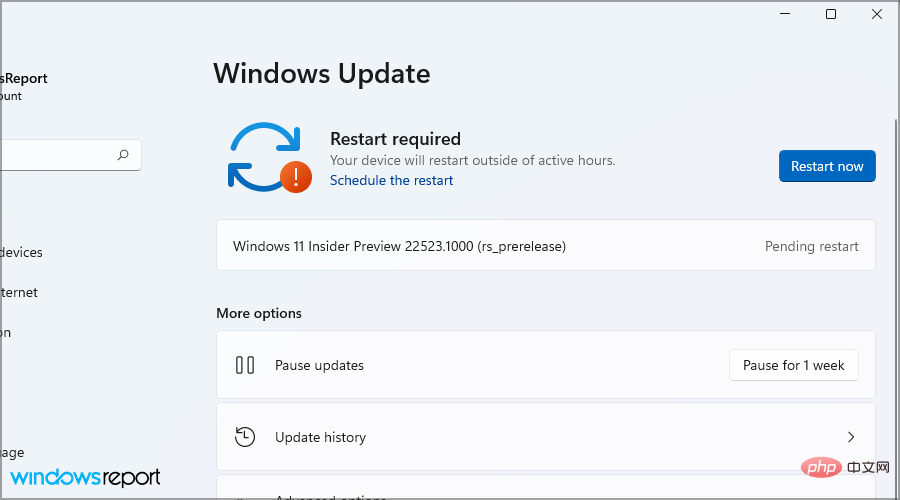Open the Update history row
The image size is (900, 500).
(546, 437)
